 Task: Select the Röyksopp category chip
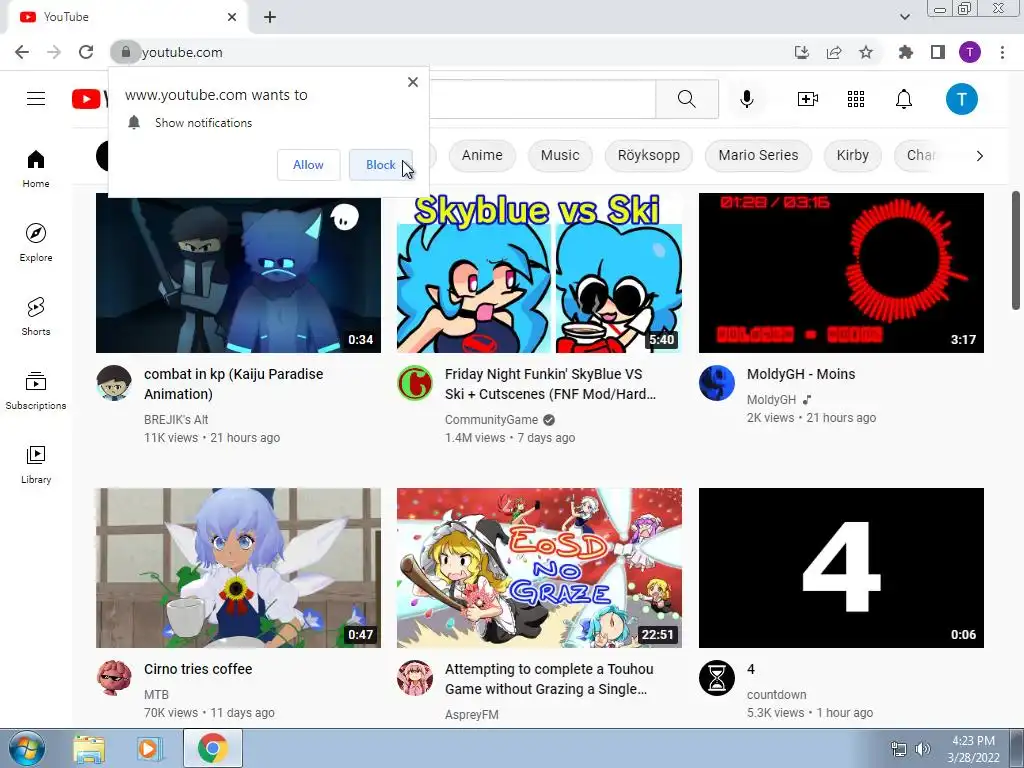tap(648, 155)
